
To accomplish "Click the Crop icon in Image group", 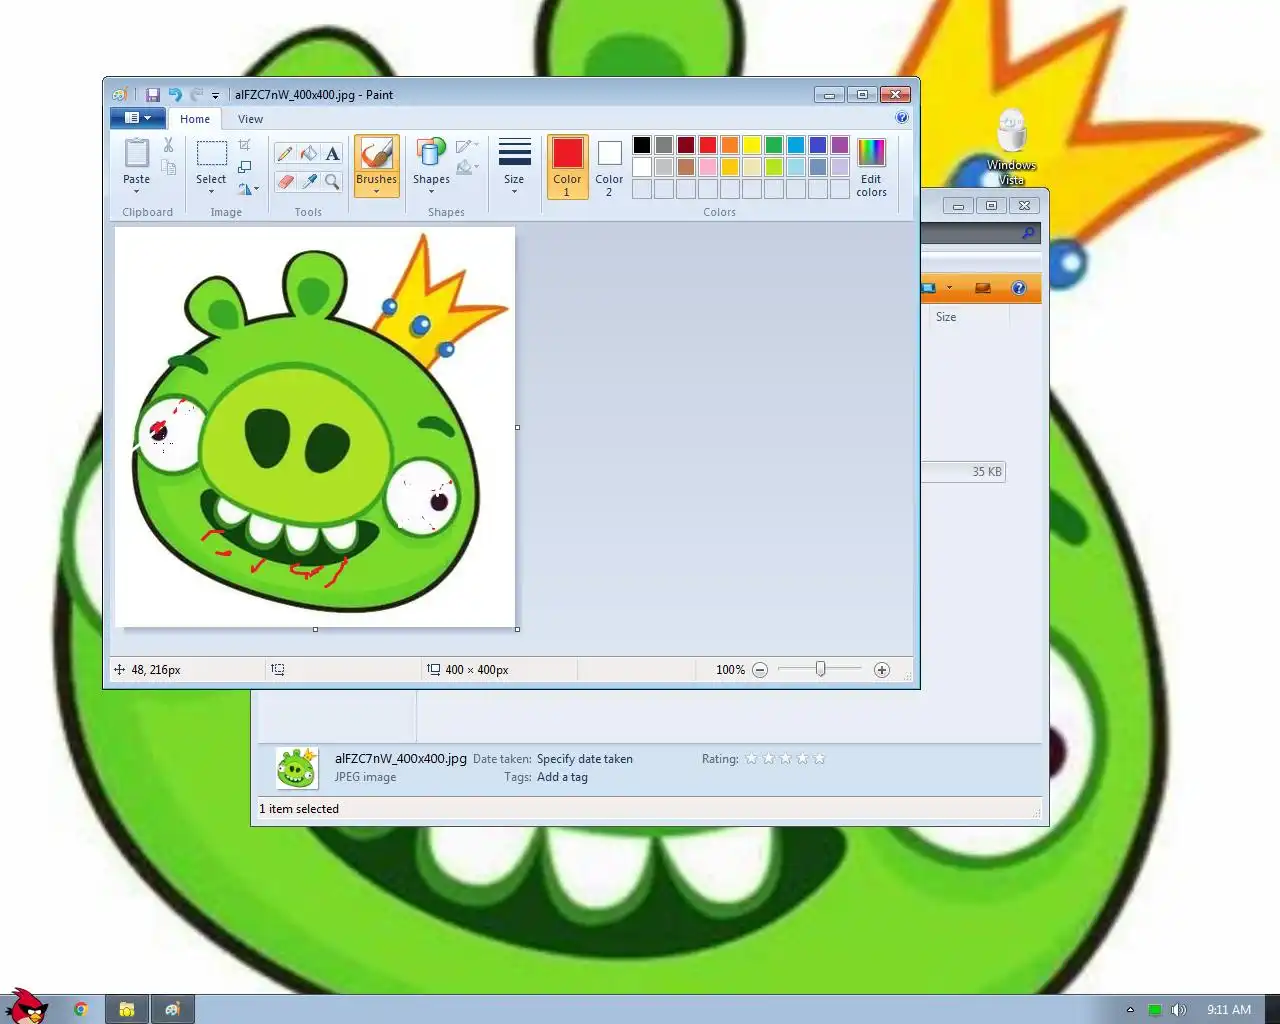I will [x=245, y=146].
